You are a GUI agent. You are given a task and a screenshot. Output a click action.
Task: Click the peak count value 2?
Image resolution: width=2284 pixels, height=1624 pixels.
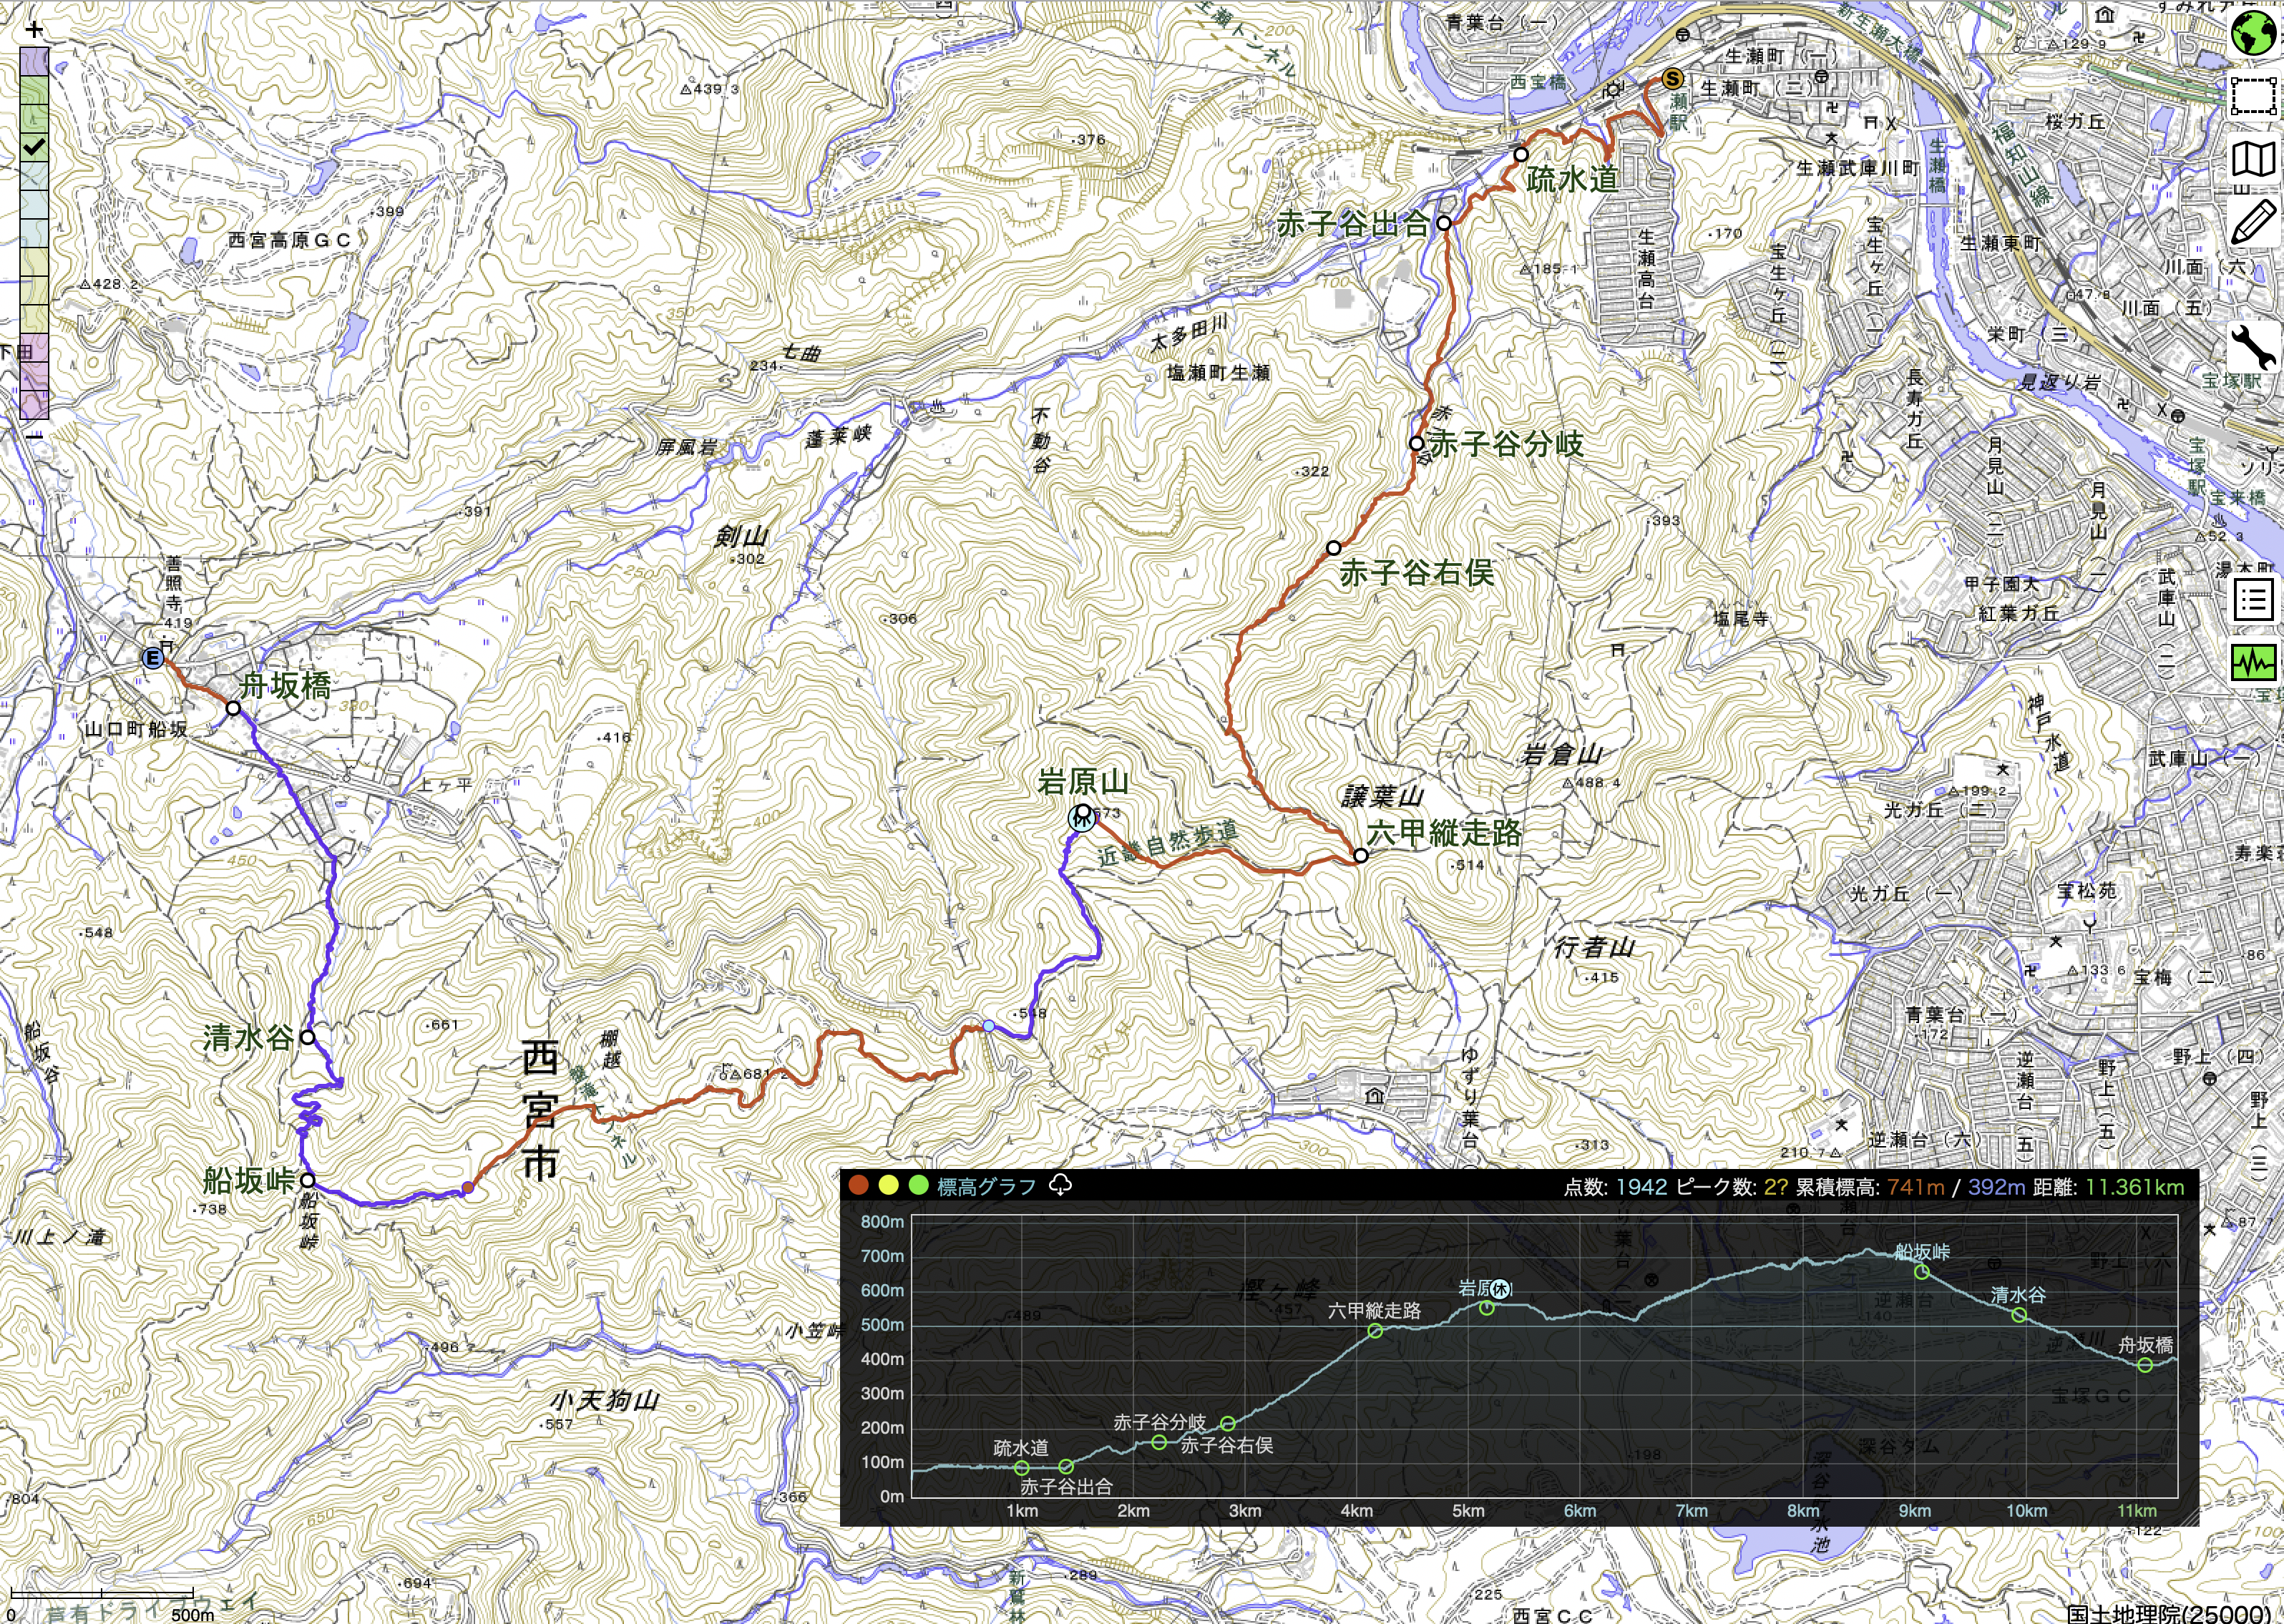(x=1776, y=1186)
